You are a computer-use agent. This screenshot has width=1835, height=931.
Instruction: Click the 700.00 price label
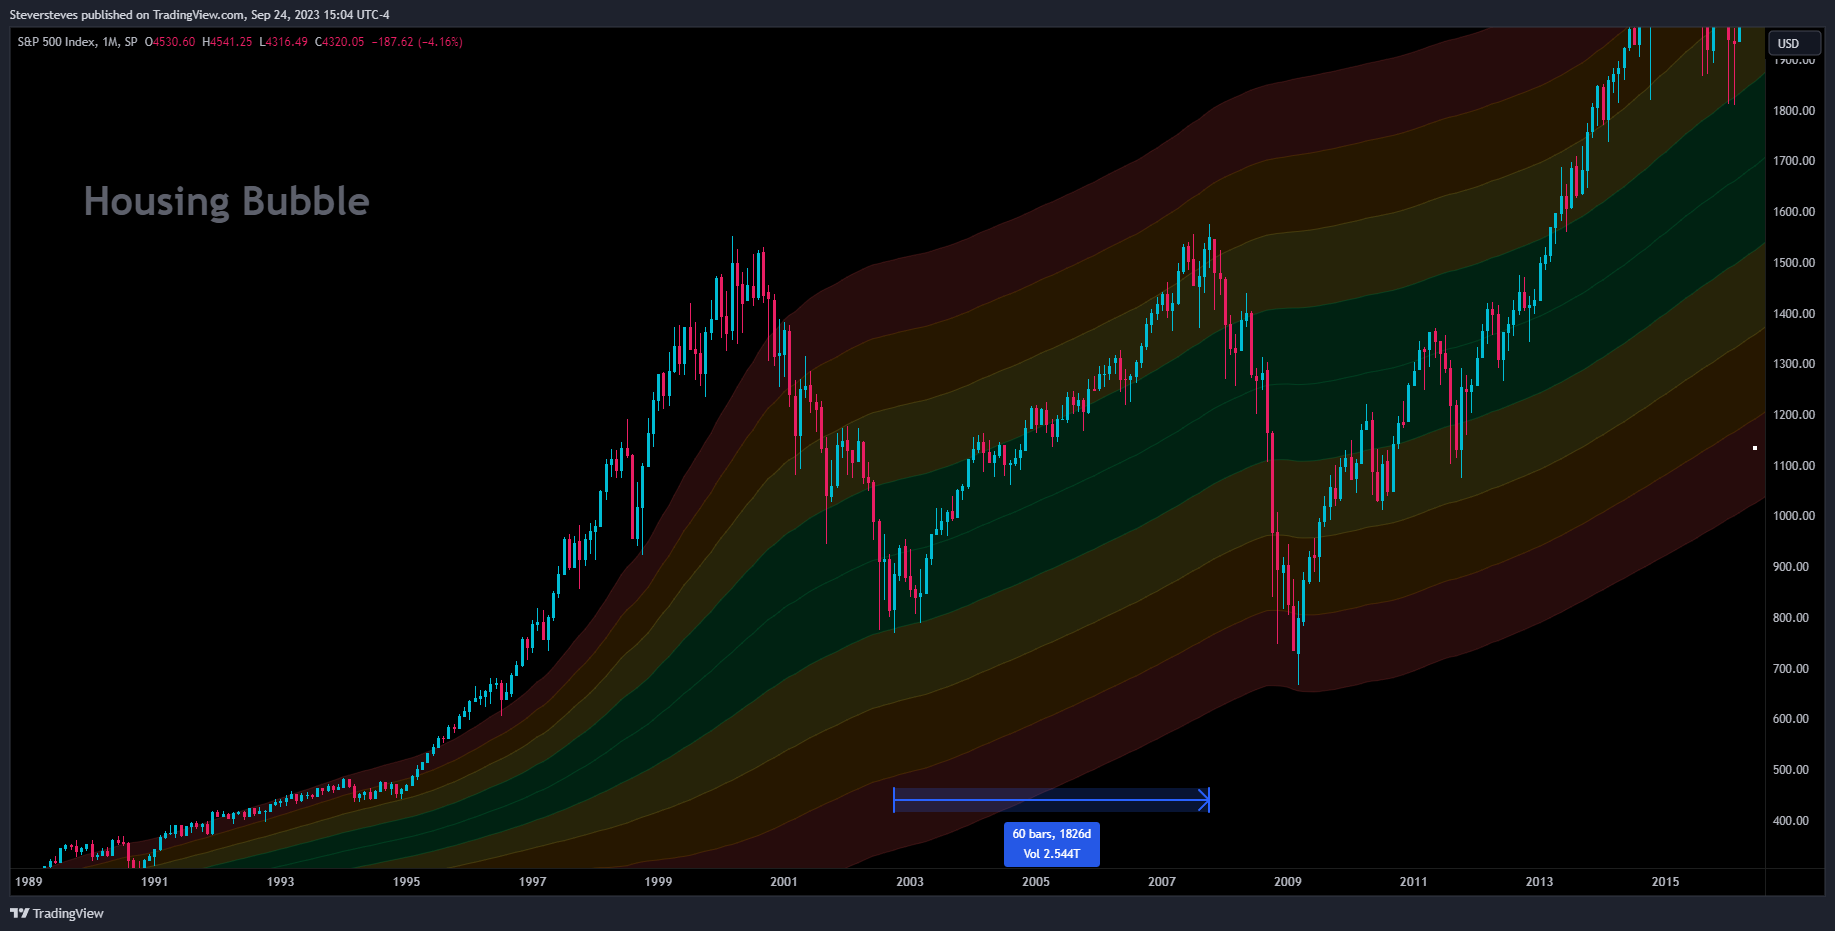1791,669
